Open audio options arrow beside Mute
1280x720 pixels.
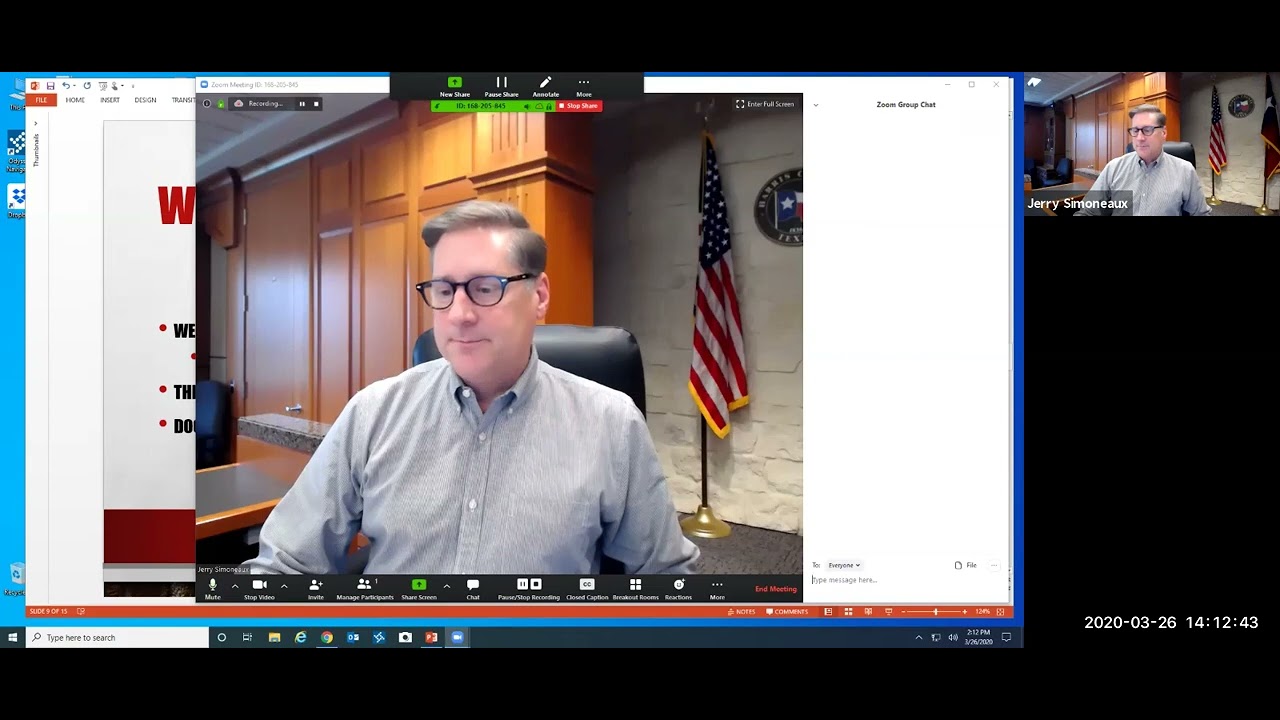(x=235, y=586)
